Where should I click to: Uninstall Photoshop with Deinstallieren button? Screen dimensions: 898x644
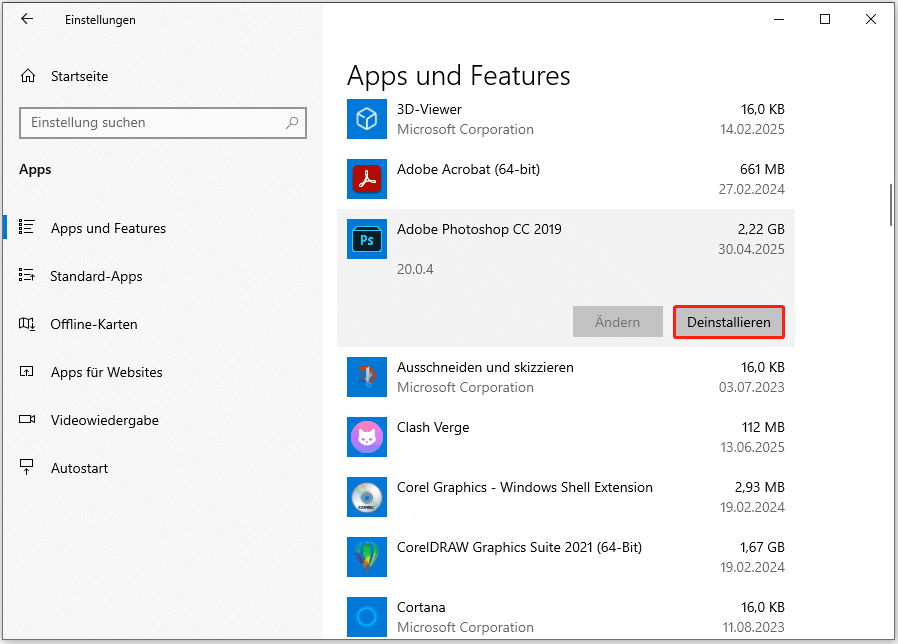[728, 322]
